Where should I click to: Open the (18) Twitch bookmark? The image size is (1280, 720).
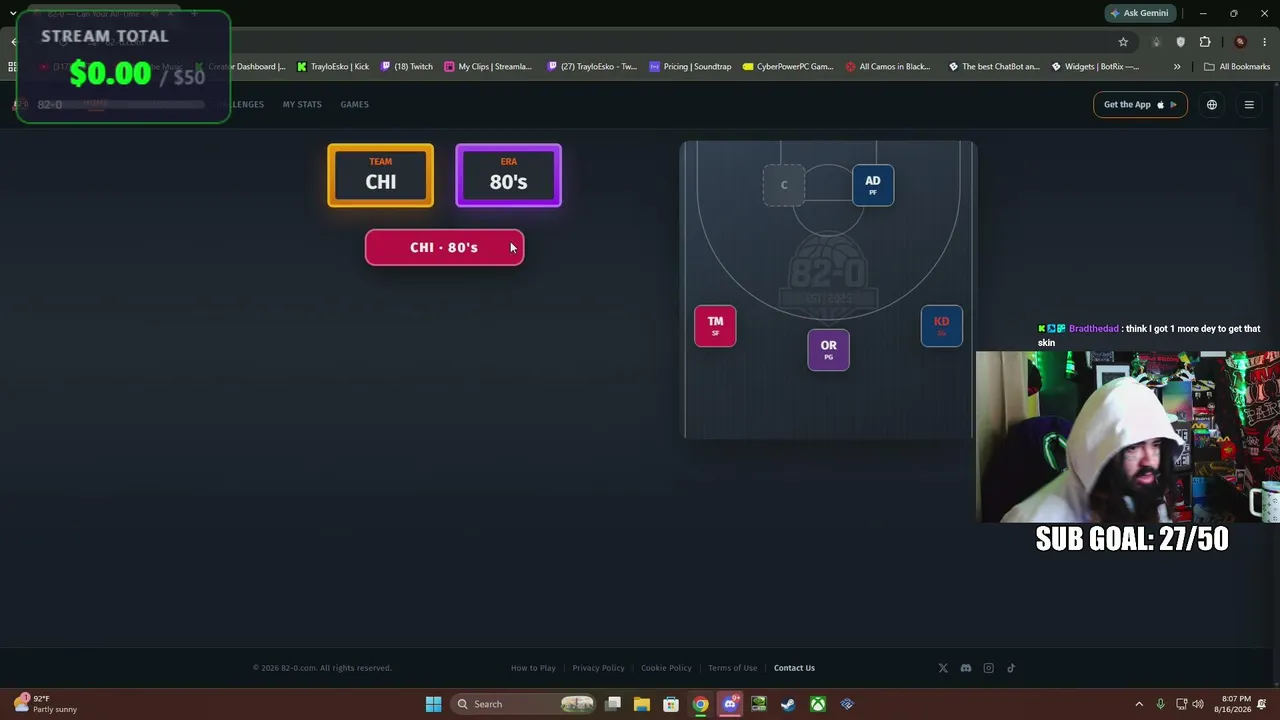(407, 67)
